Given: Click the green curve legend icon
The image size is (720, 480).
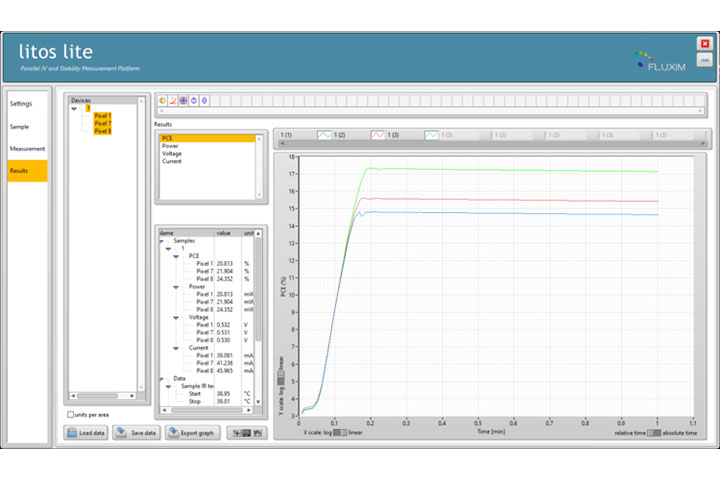Looking at the screenshot, I should click(433, 134).
